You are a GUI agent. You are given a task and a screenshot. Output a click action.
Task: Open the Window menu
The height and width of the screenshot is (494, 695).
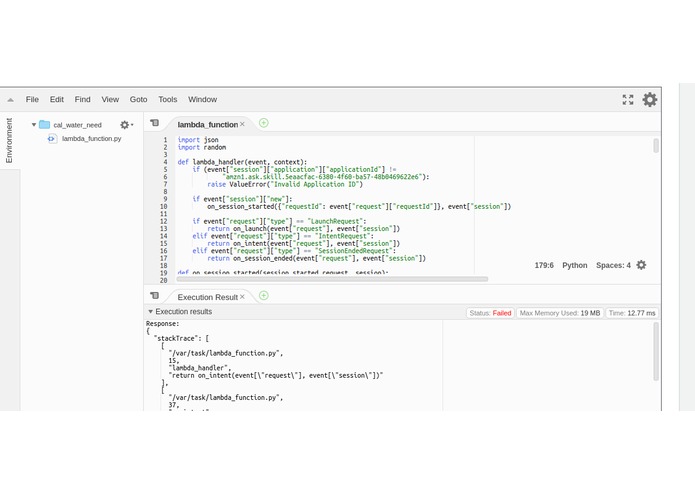tap(202, 99)
